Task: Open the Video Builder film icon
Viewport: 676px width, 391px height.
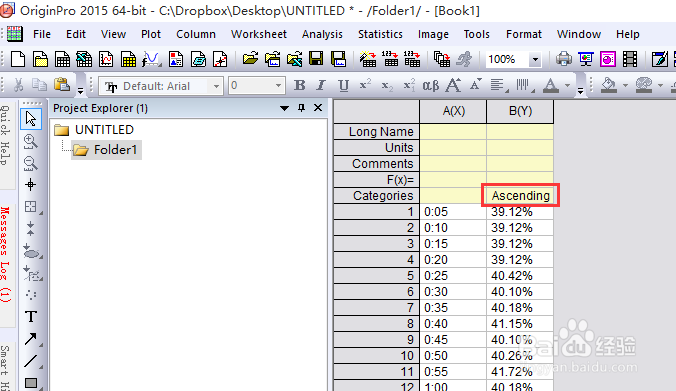Action: tap(630, 59)
